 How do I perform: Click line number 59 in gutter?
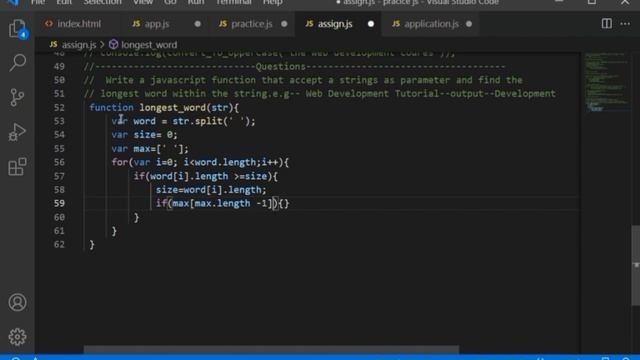[59, 203]
